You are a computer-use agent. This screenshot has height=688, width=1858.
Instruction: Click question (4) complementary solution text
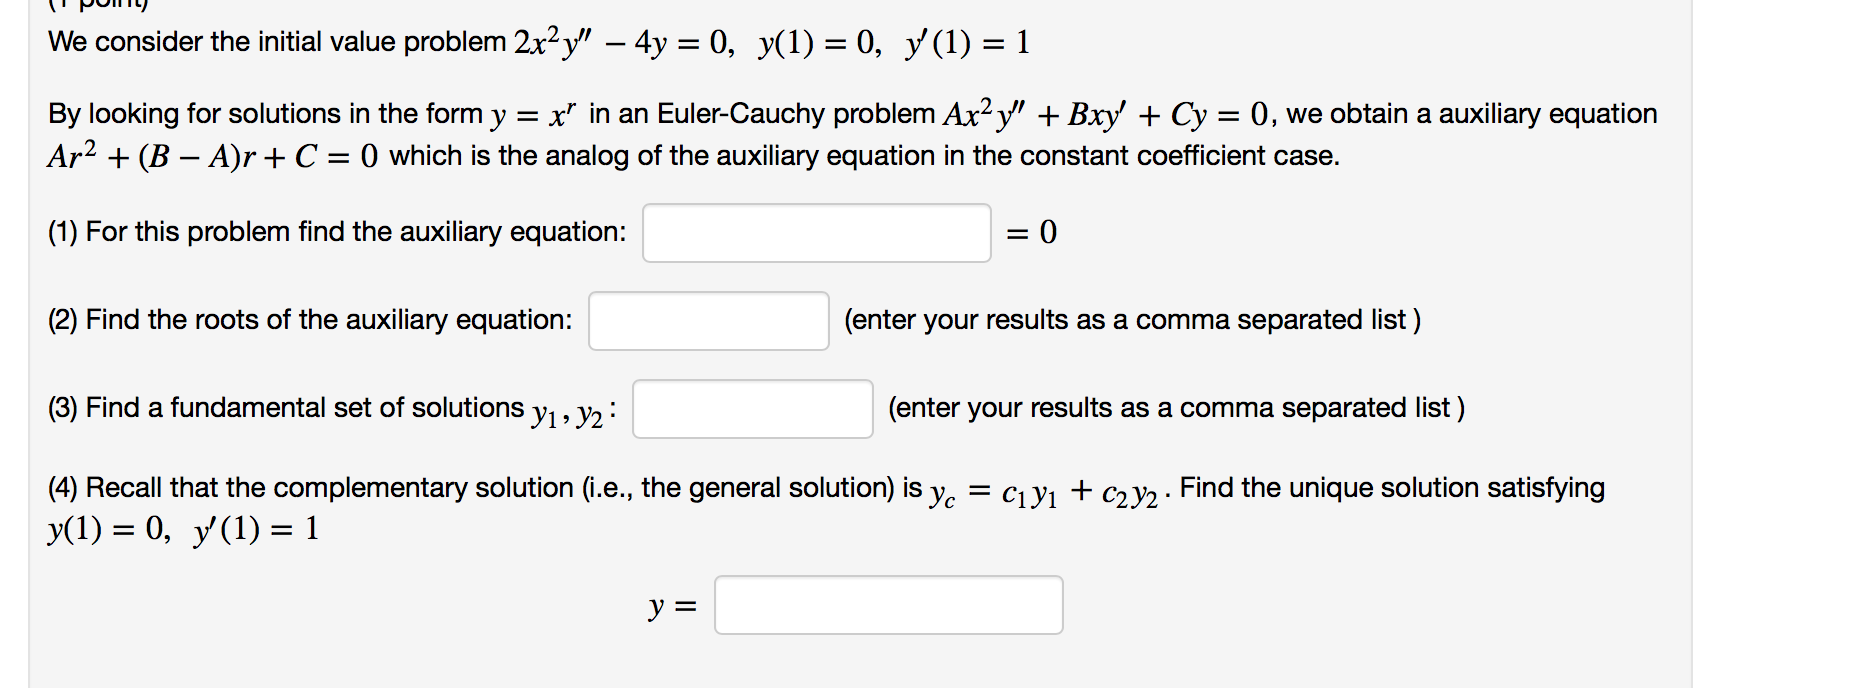pos(480,488)
